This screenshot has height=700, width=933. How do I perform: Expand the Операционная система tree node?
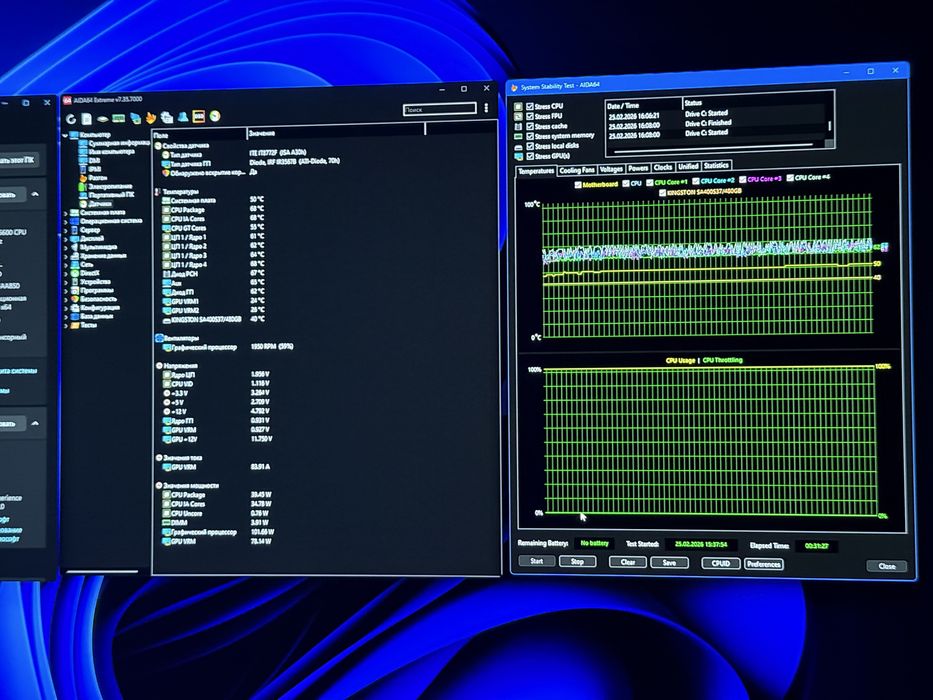point(65,221)
